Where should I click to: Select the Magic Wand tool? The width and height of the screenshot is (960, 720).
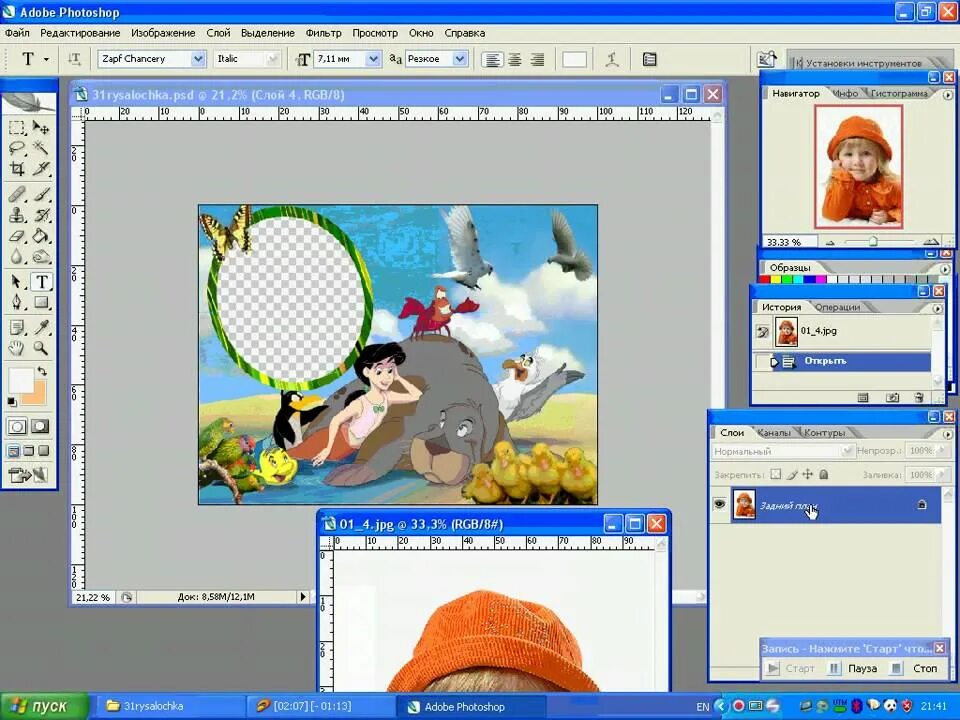[40, 148]
